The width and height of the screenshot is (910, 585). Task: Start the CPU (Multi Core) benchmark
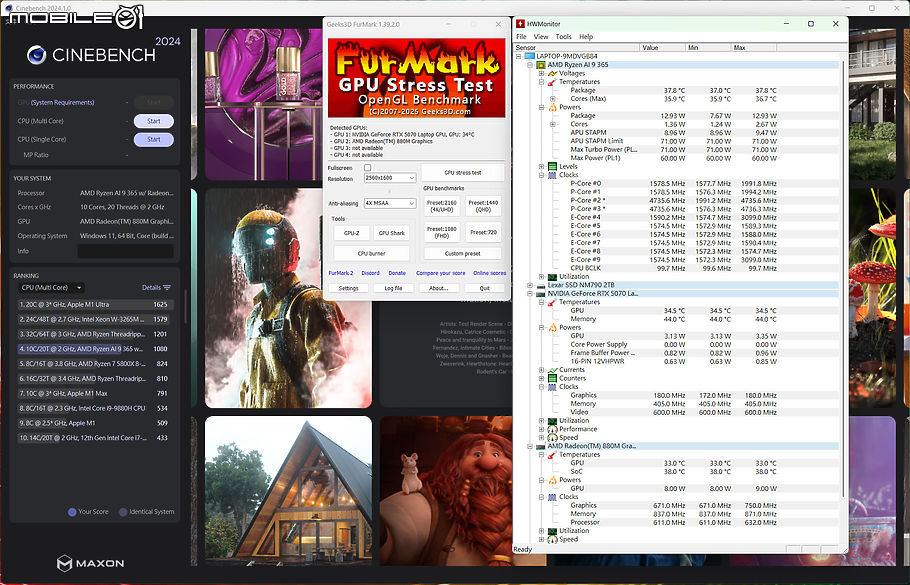pyautogui.click(x=154, y=121)
